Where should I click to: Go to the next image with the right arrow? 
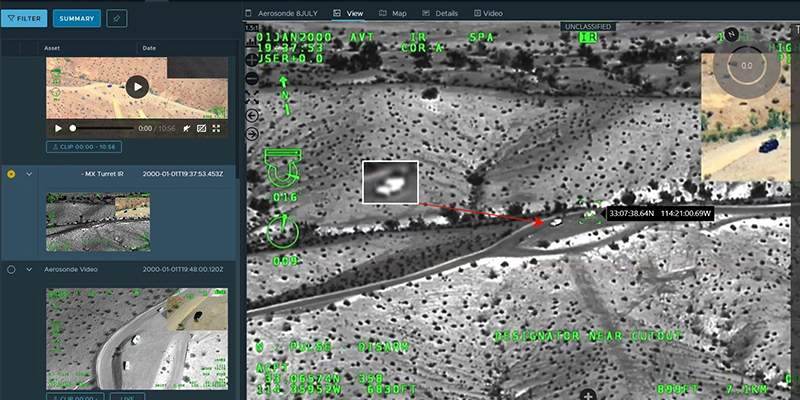coord(252,134)
